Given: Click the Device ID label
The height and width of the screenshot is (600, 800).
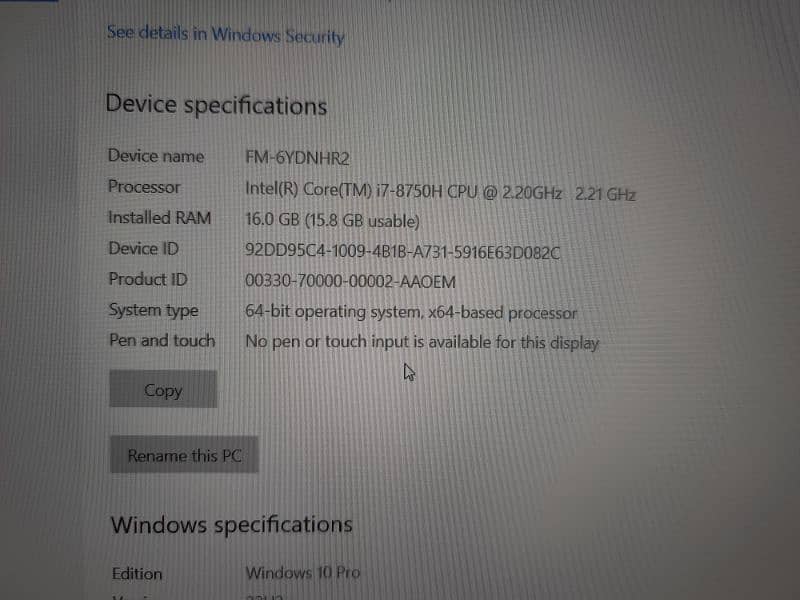Looking at the screenshot, I should (144, 248).
